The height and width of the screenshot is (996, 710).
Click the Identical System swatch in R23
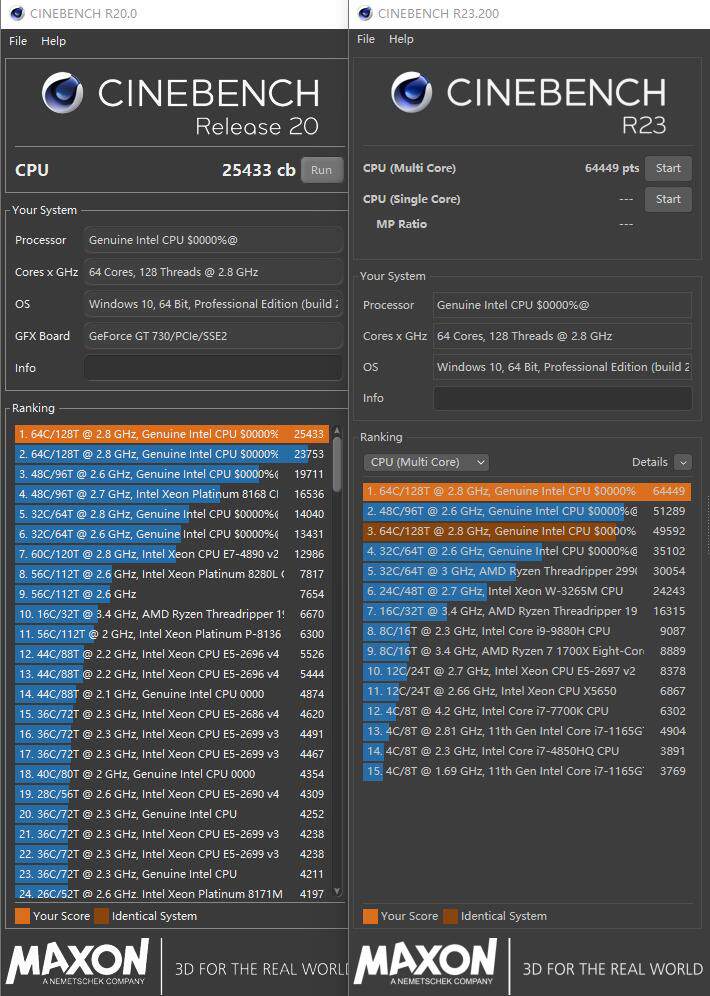tap(450, 917)
